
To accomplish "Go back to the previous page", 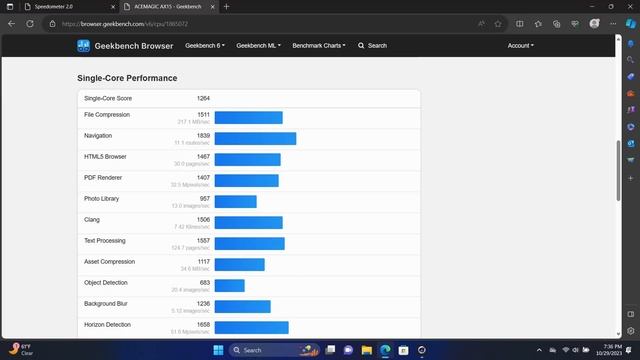I will 11,24.
